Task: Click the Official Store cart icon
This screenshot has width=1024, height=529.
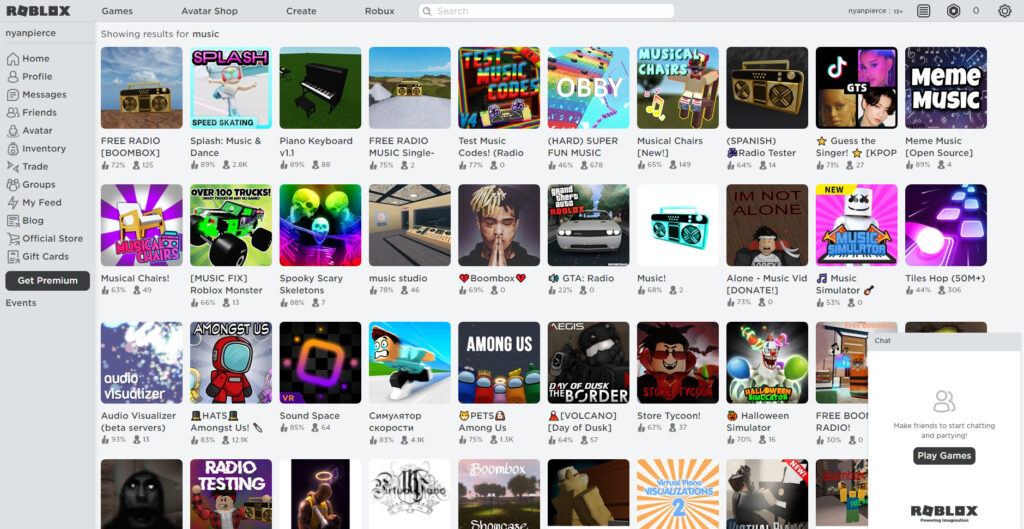Action: click(x=12, y=238)
